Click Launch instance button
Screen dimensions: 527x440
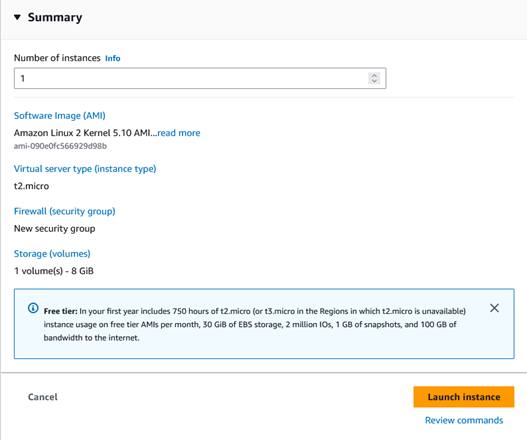[463, 397]
